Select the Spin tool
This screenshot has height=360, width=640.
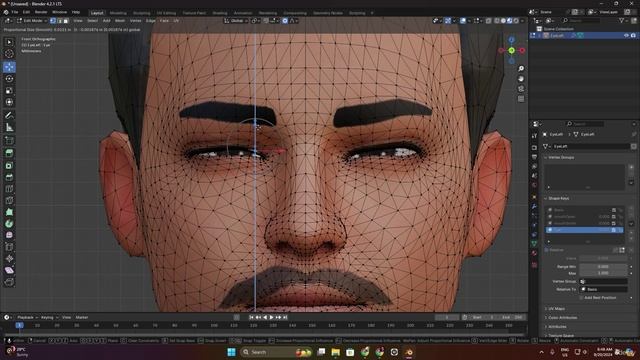point(9,224)
